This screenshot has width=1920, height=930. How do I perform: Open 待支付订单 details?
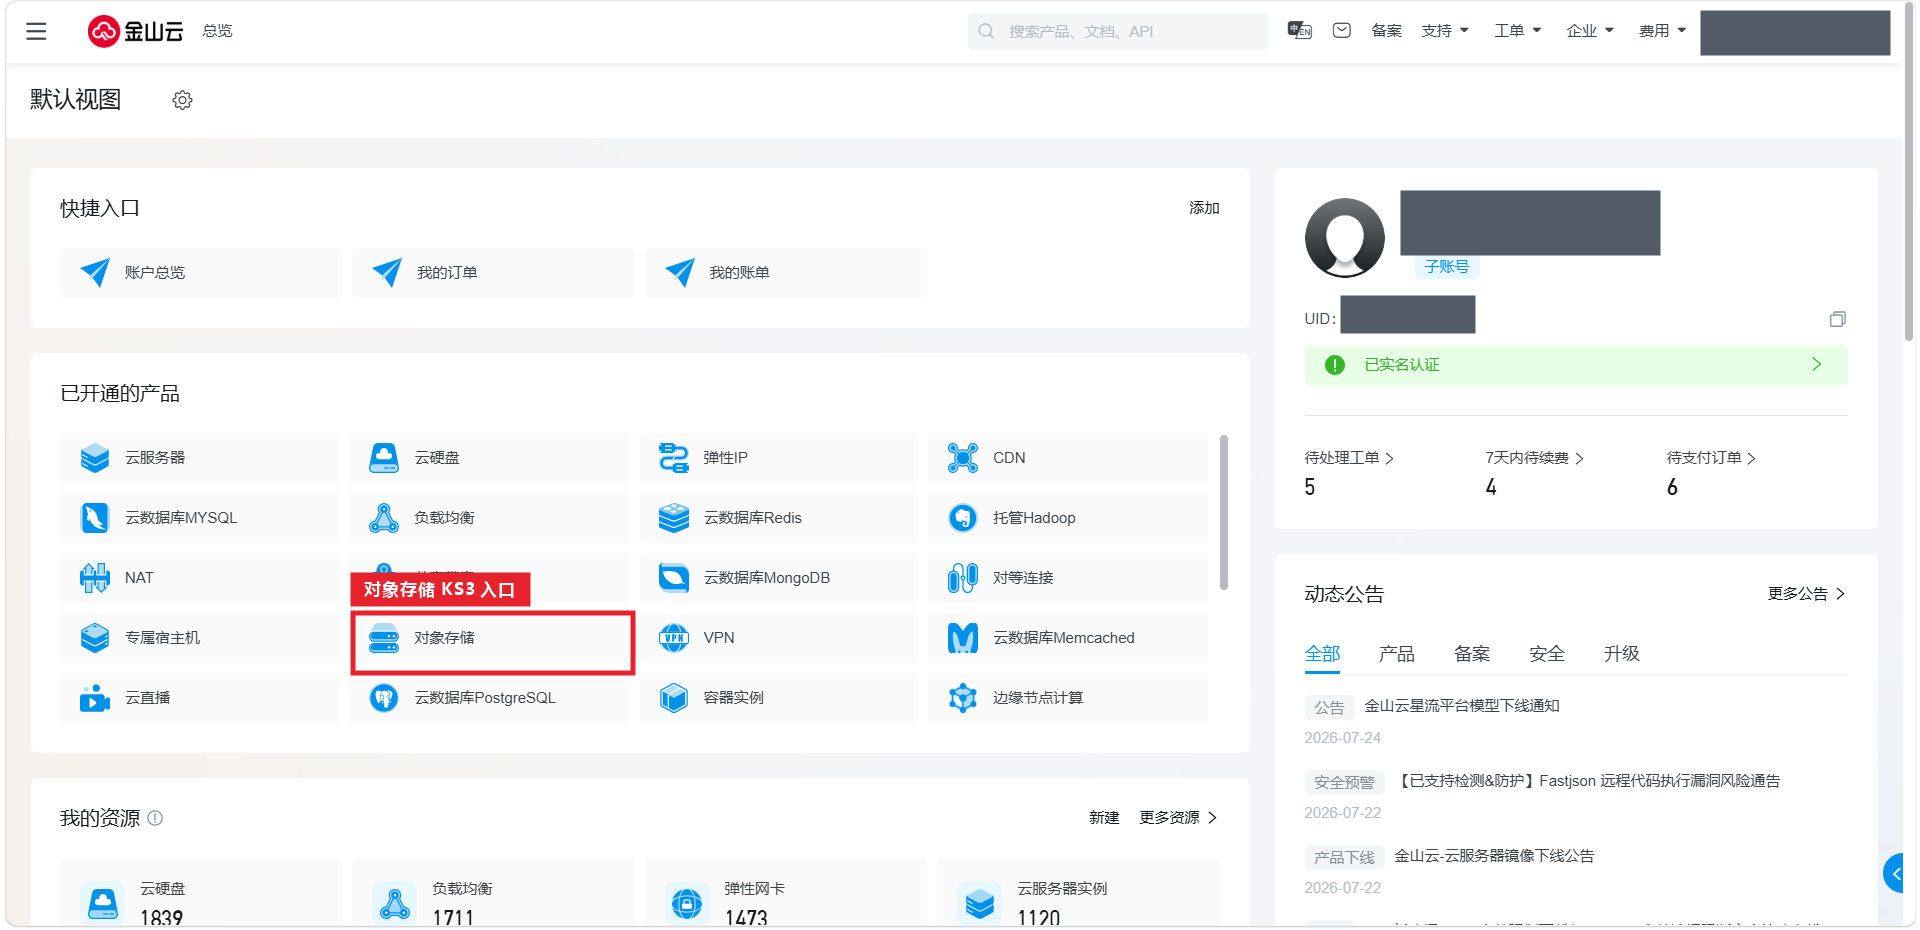pos(1711,458)
